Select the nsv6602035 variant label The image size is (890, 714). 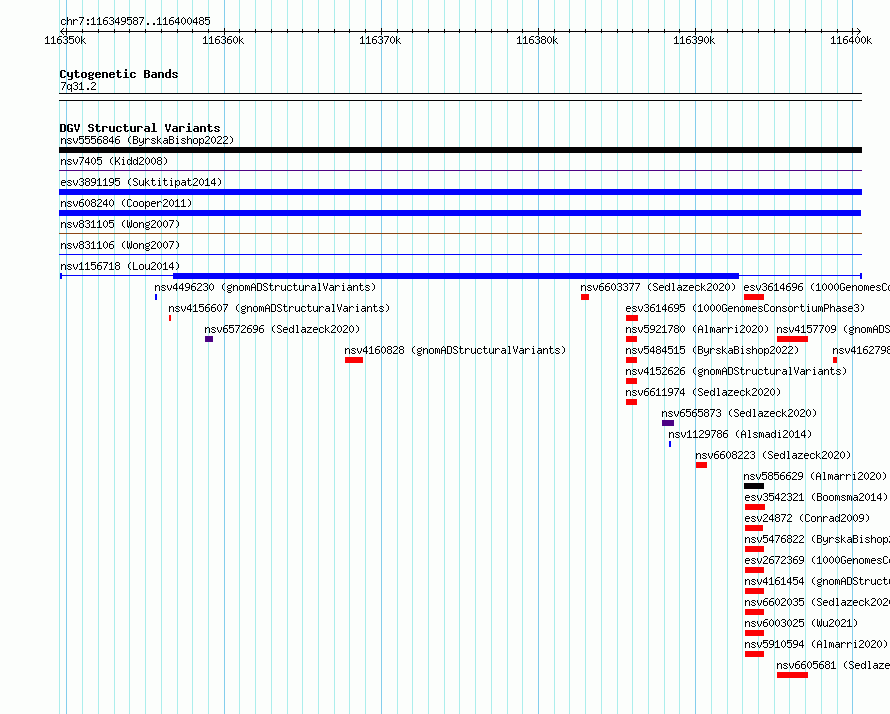click(x=817, y=602)
